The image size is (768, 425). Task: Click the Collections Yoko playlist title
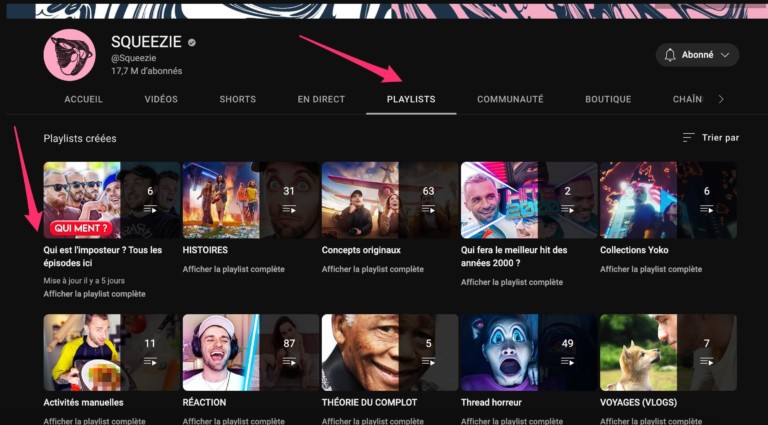point(634,250)
